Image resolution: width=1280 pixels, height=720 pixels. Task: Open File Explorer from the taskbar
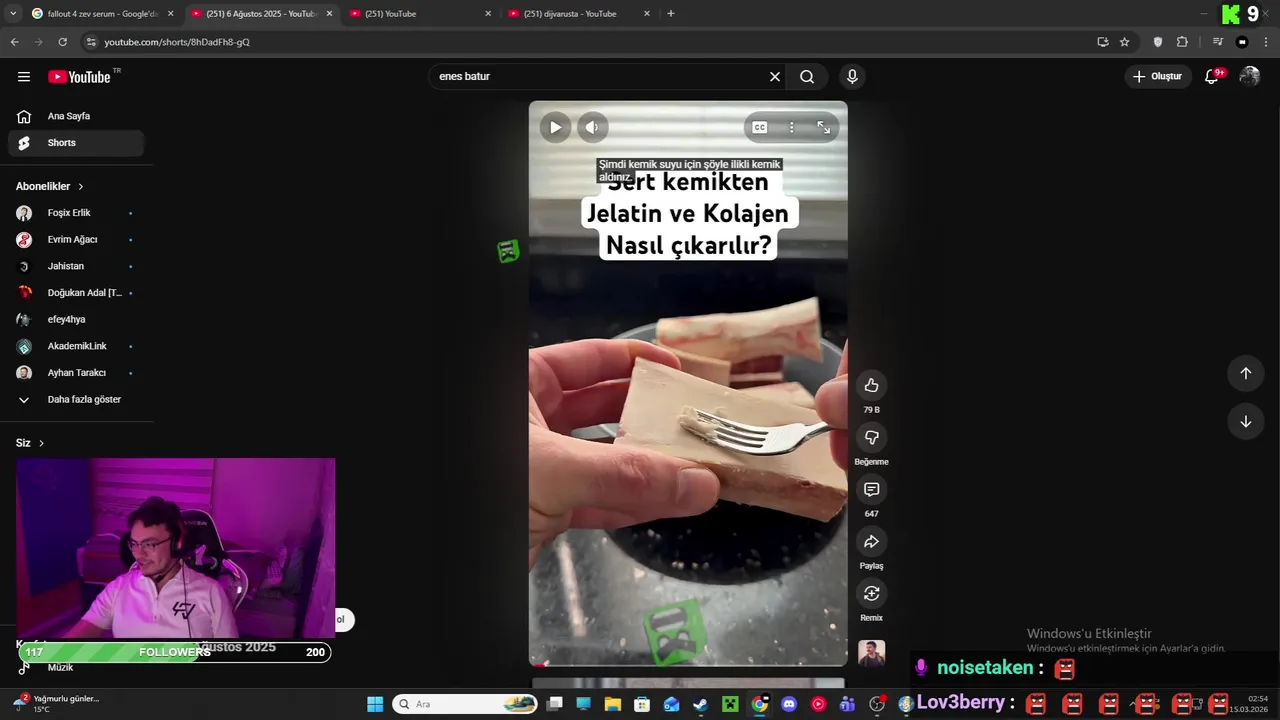pos(613,704)
